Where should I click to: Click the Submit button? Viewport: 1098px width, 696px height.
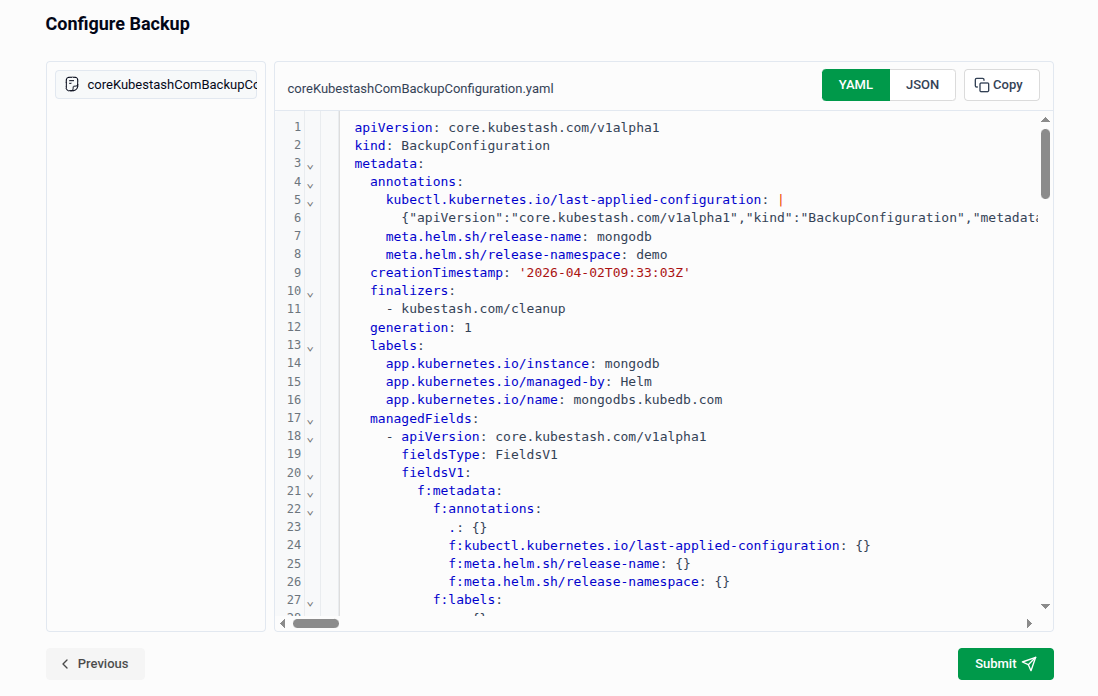pyautogui.click(x=1005, y=663)
